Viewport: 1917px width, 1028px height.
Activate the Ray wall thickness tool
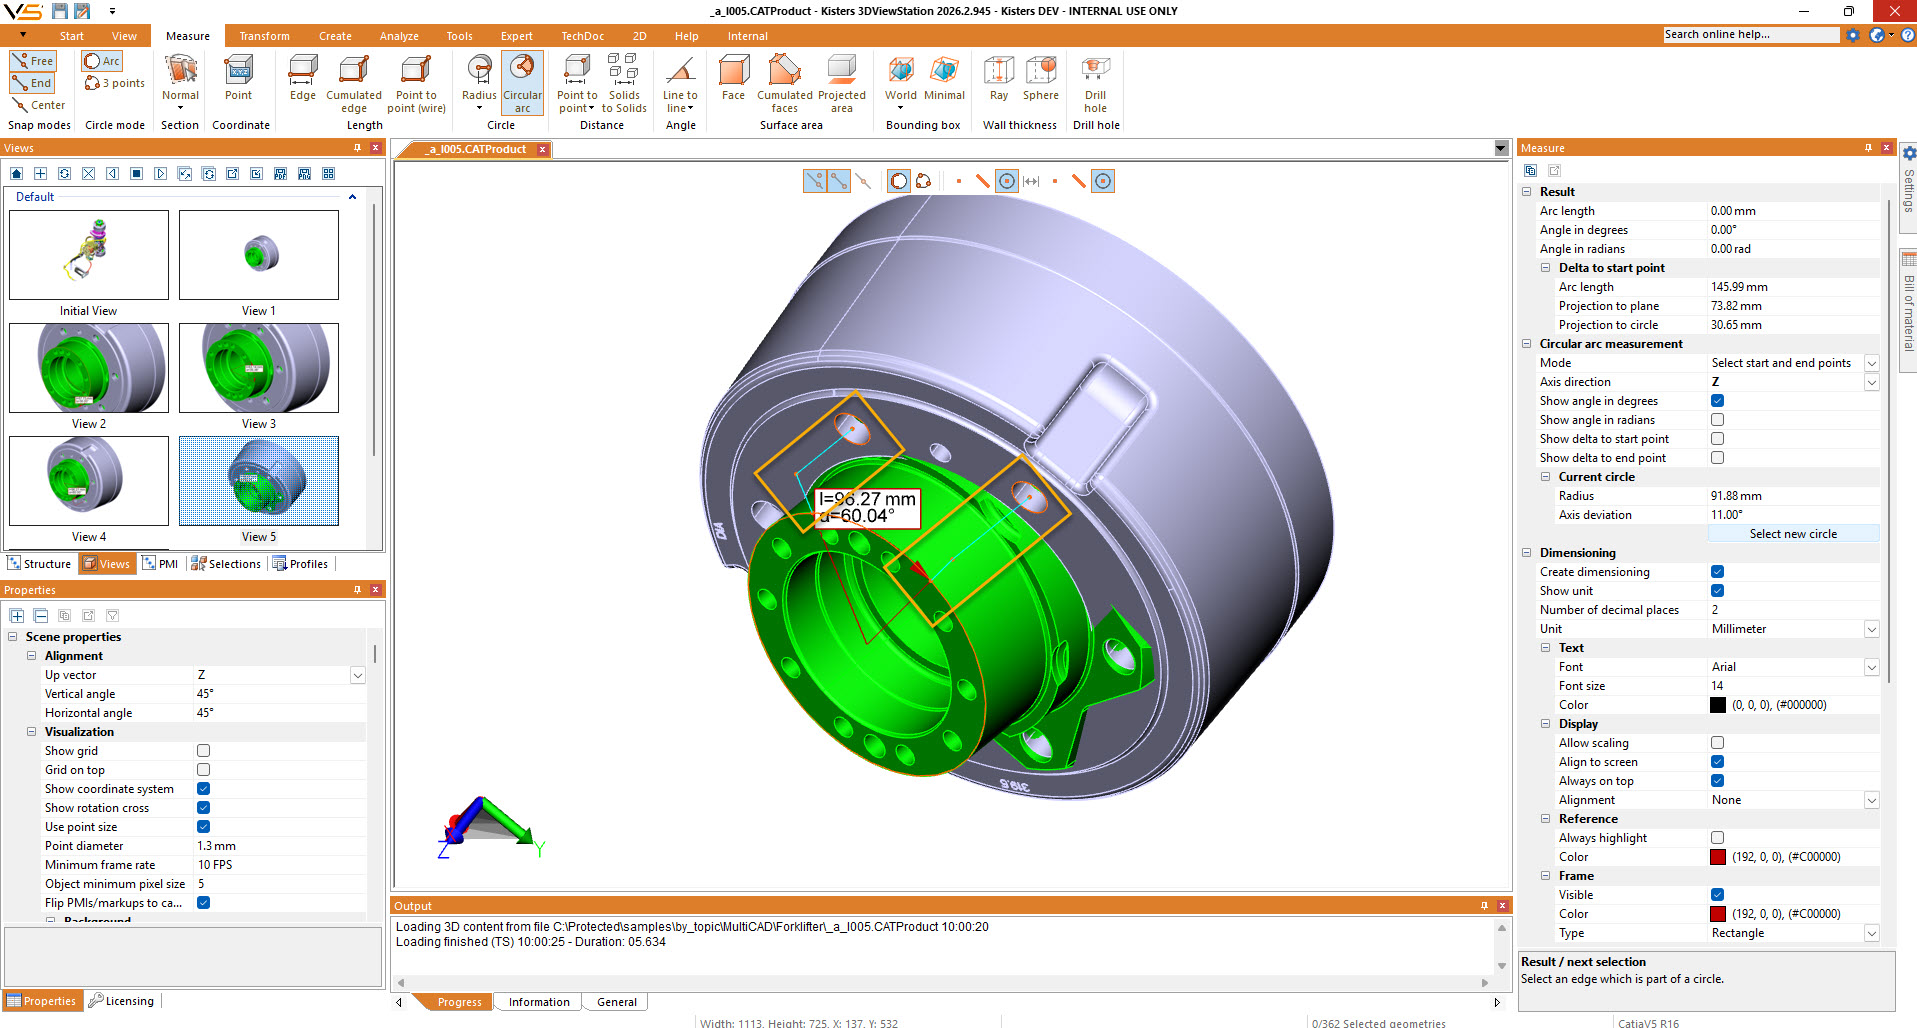pyautogui.click(x=999, y=78)
